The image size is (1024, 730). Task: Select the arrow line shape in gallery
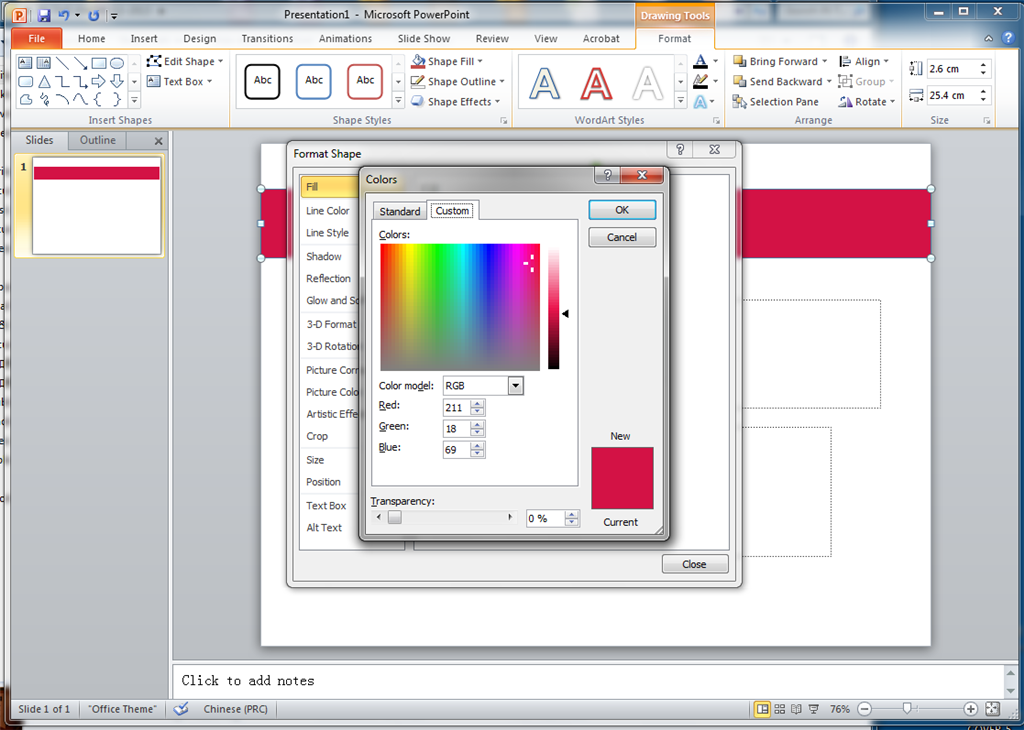(80, 63)
